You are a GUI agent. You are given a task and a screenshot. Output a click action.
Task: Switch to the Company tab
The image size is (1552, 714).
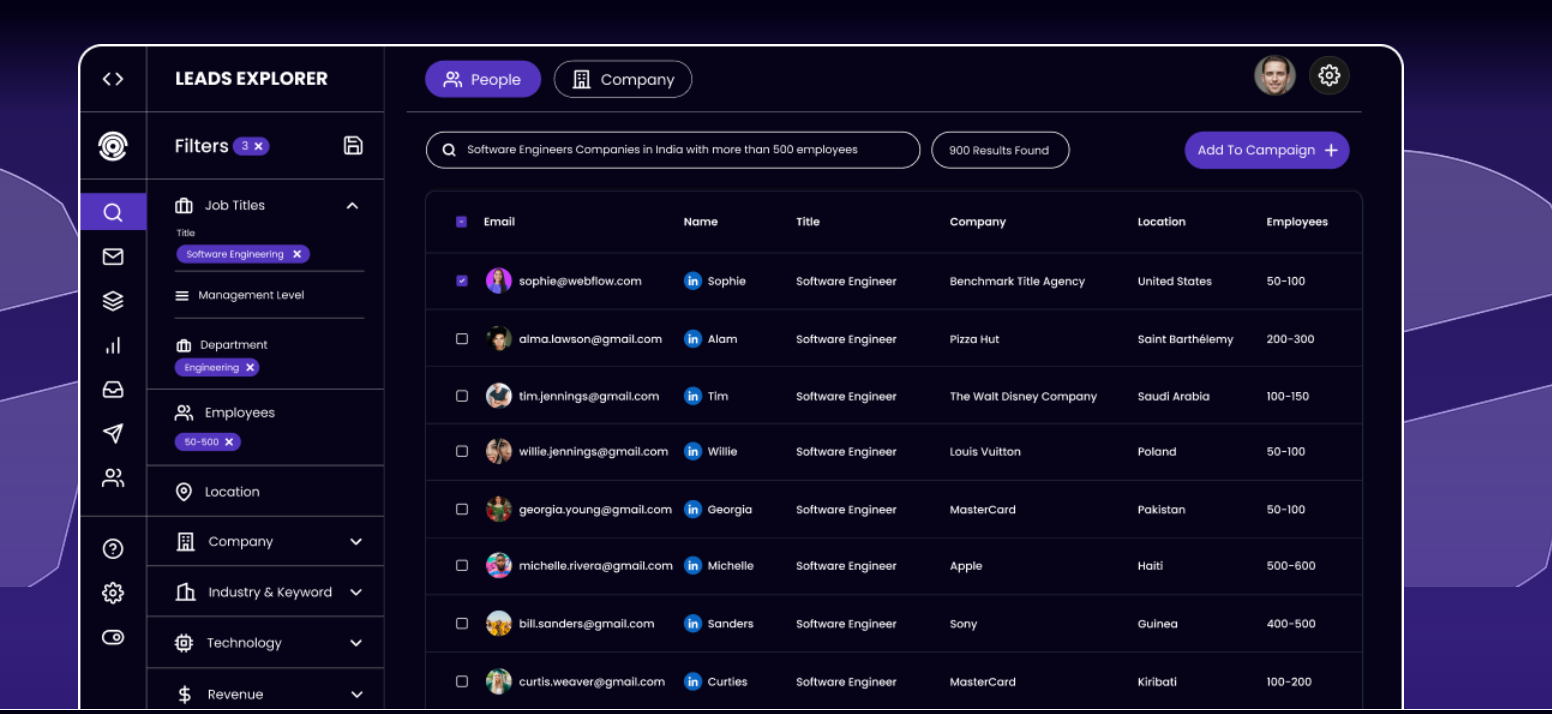622,79
